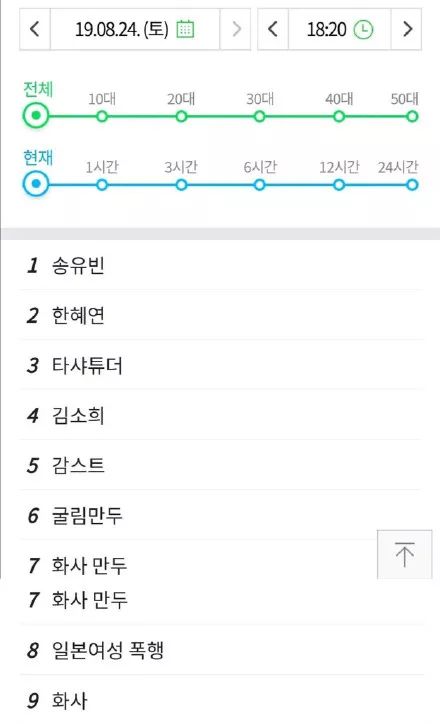
Task: Open the 18:20 time field
Action: (340, 29)
